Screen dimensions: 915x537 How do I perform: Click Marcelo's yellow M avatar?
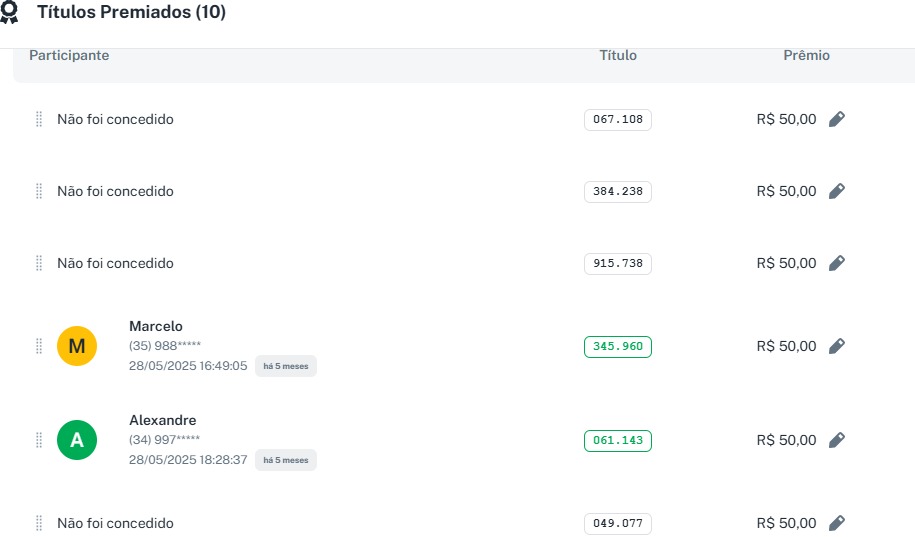77,346
